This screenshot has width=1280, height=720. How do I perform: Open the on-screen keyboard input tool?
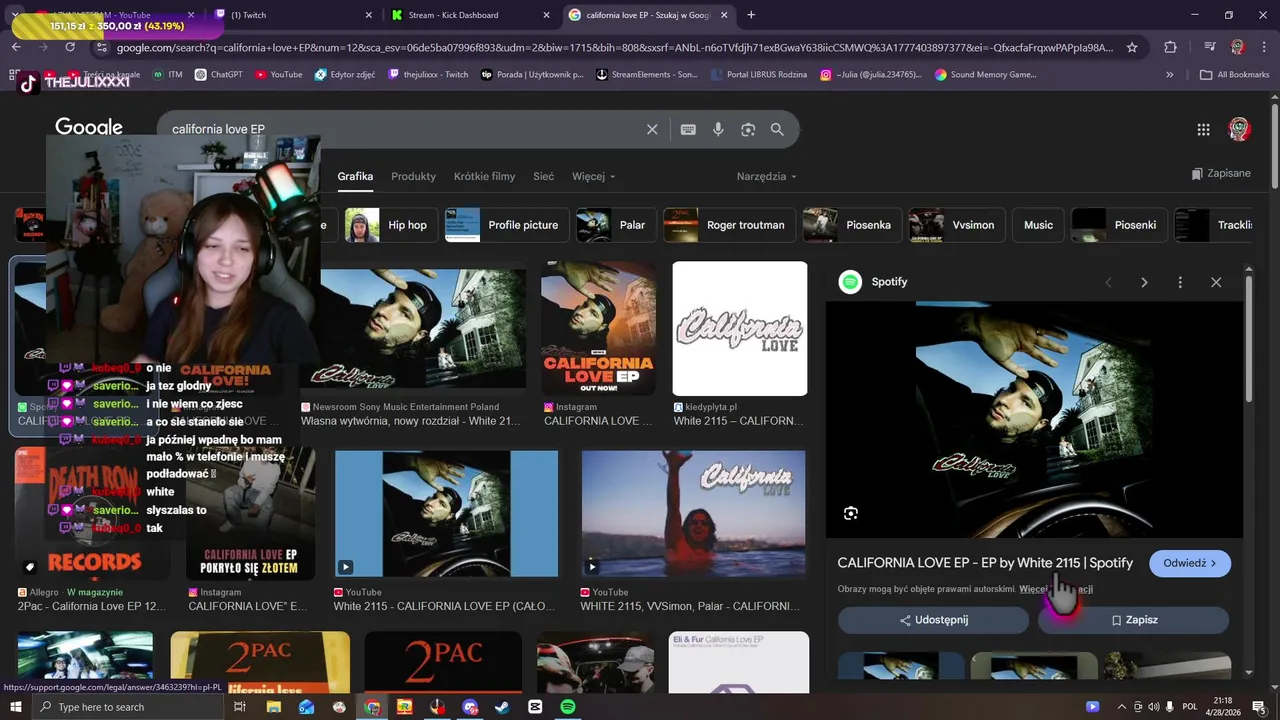[x=688, y=129]
